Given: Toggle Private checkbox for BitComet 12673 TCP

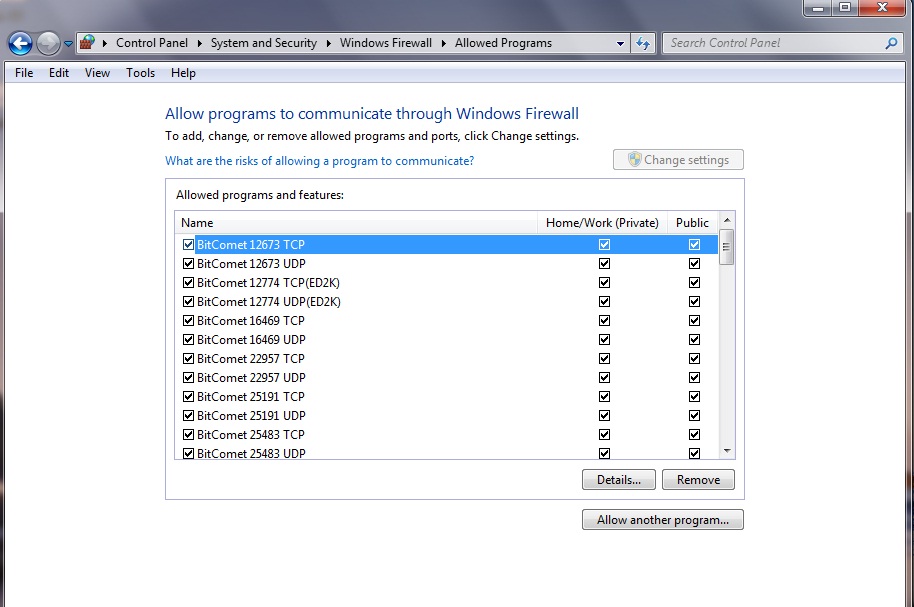Looking at the screenshot, I should (604, 244).
